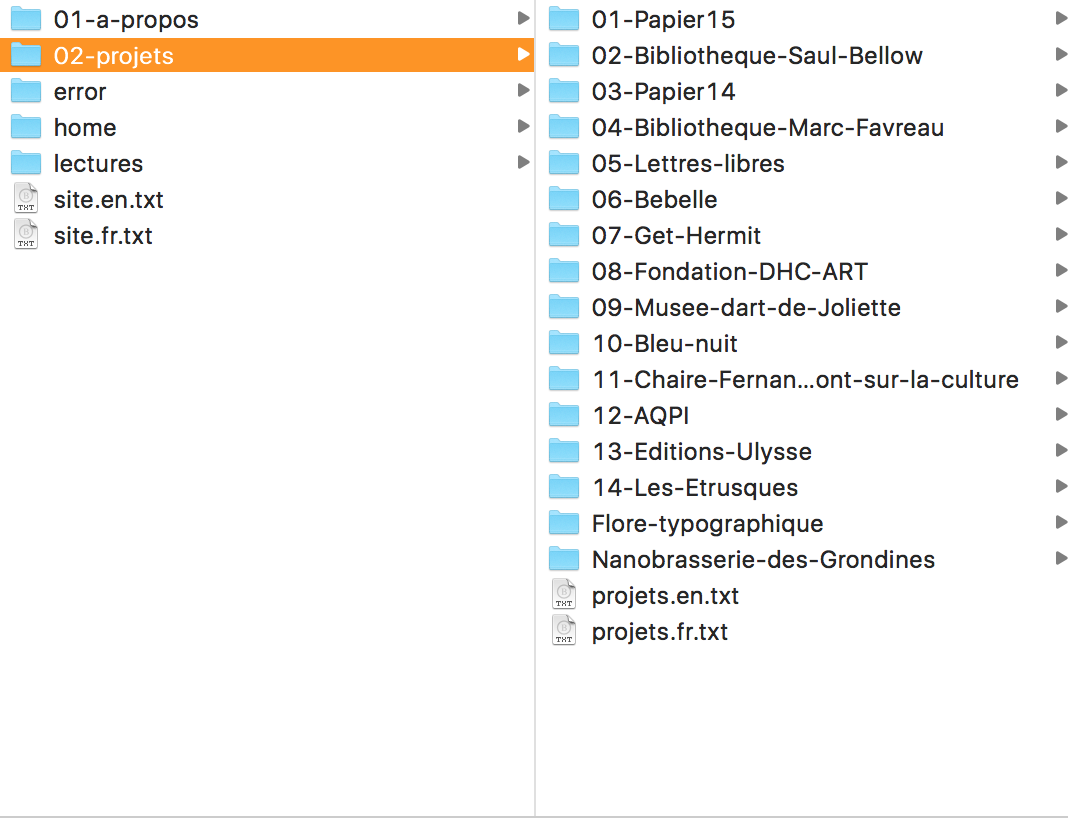
Task: Click the 11-Chaire-Fernan folder icon
Action: point(564,379)
